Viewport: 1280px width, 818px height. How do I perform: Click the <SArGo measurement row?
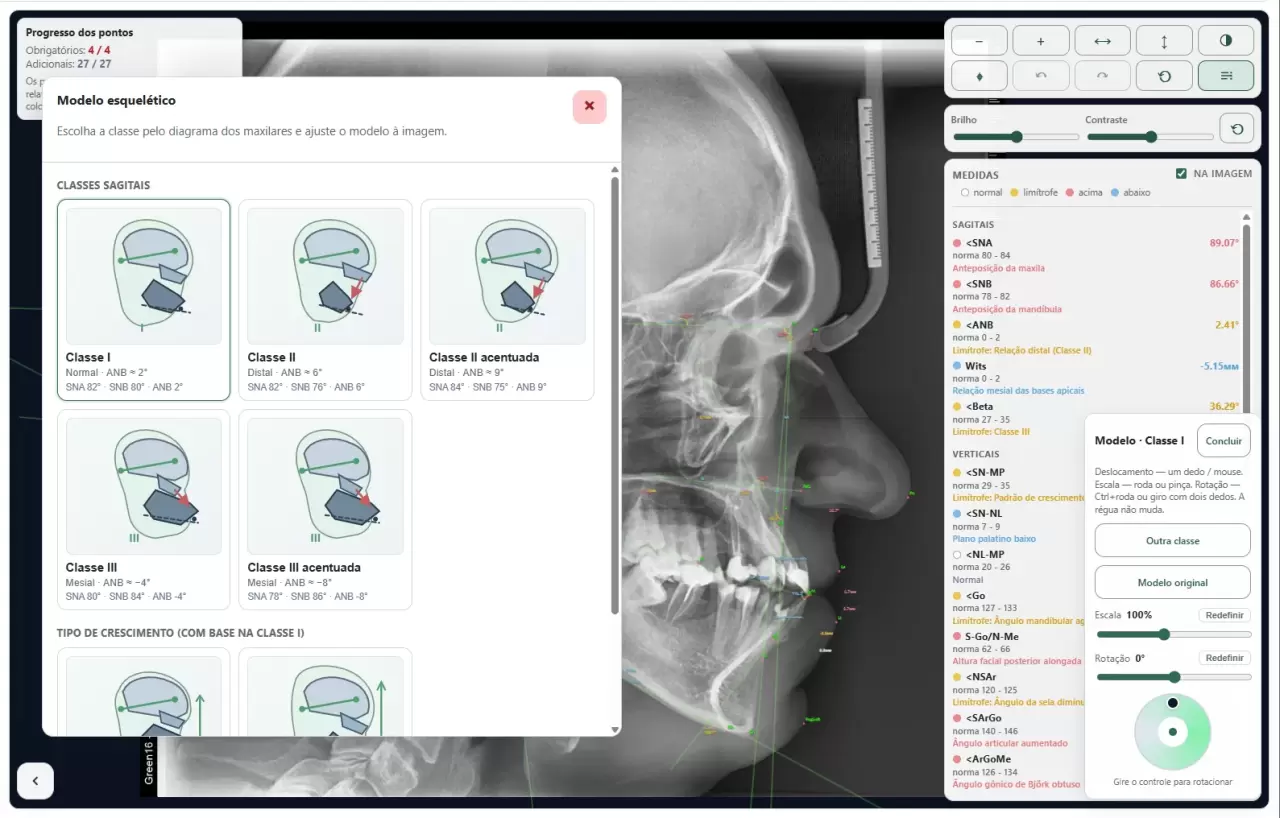[x=1017, y=730]
